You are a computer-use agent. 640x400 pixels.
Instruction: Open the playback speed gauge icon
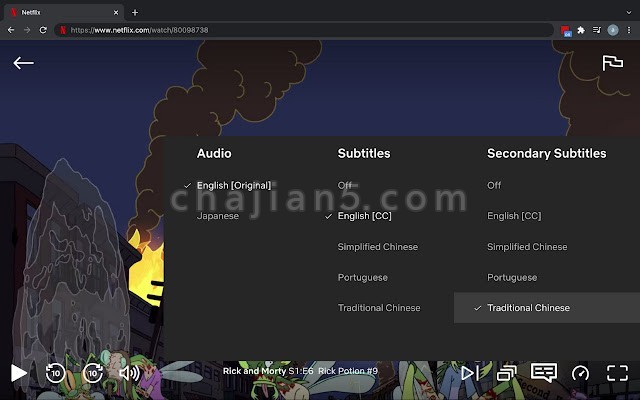coord(580,373)
